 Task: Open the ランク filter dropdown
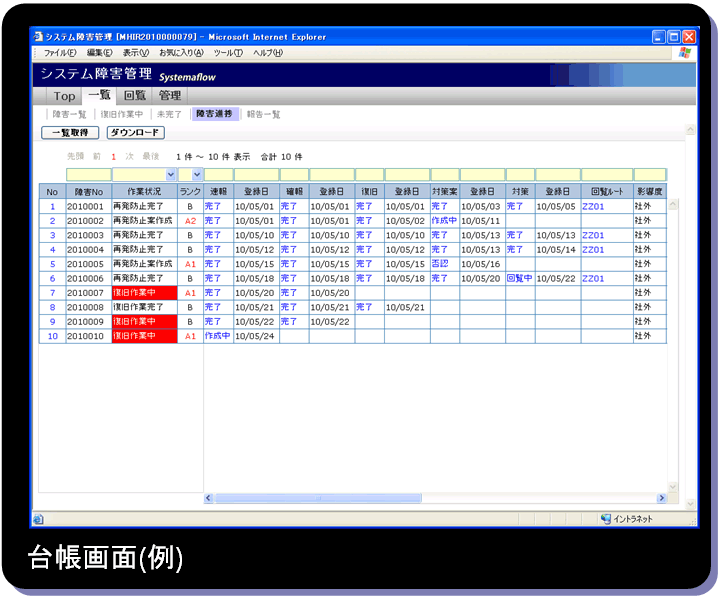[x=197, y=175]
